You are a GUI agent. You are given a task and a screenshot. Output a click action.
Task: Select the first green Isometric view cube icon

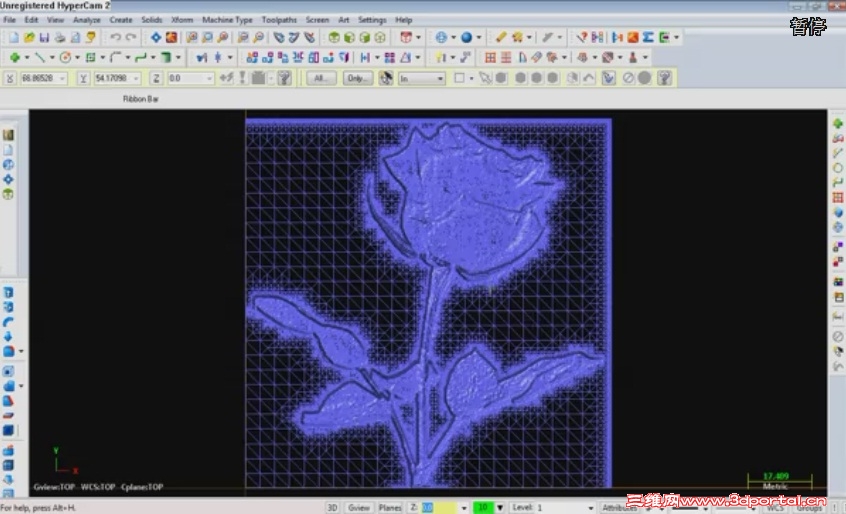click(334, 37)
